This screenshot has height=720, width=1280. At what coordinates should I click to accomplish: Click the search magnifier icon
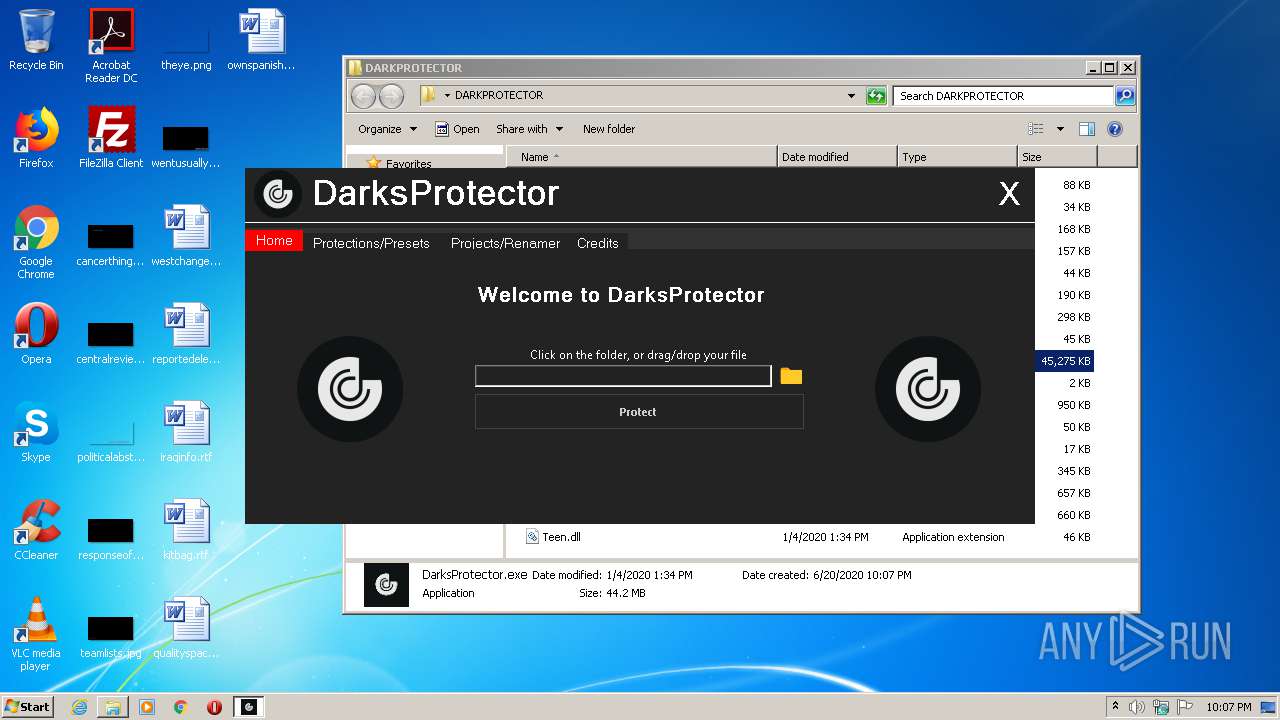click(x=1125, y=96)
